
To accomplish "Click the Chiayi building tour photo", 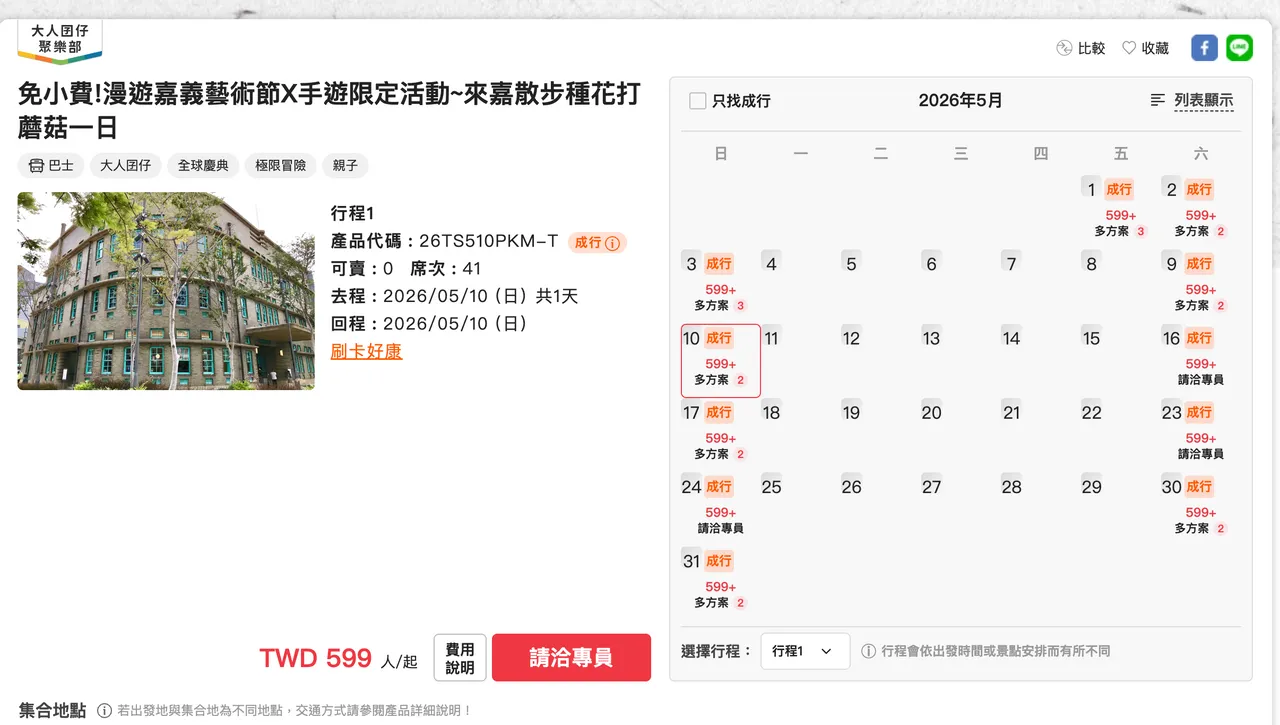I will coord(166,291).
